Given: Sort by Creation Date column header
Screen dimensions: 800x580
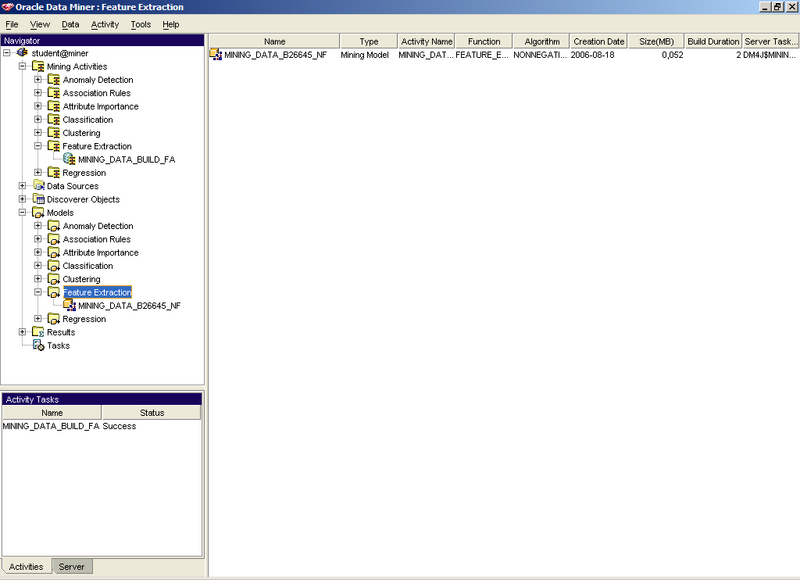Looking at the screenshot, I should click(598, 41).
